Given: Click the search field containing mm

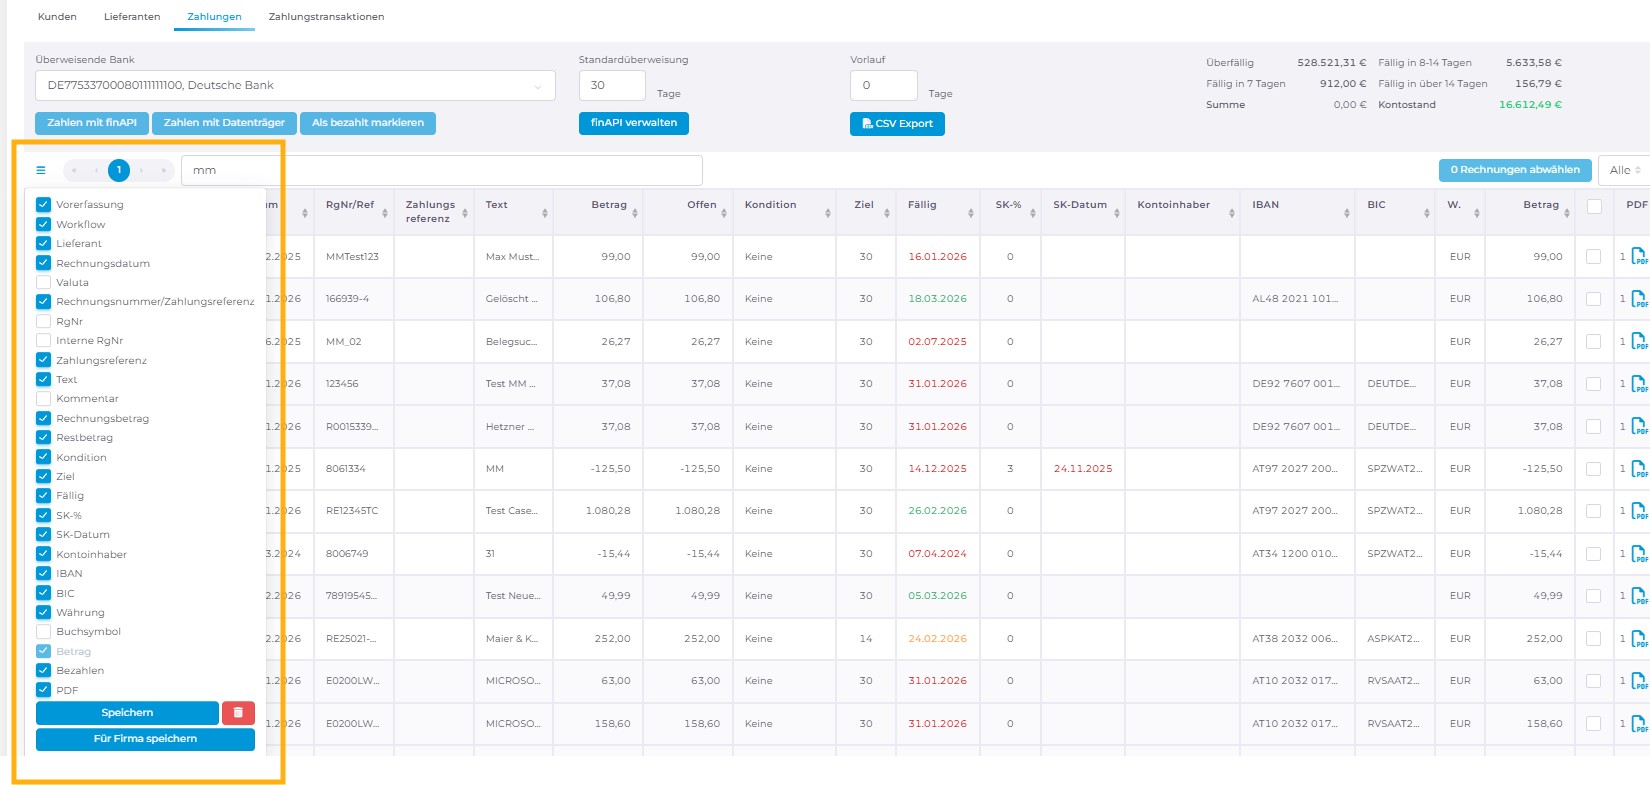Looking at the screenshot, I should coord(441,170).
